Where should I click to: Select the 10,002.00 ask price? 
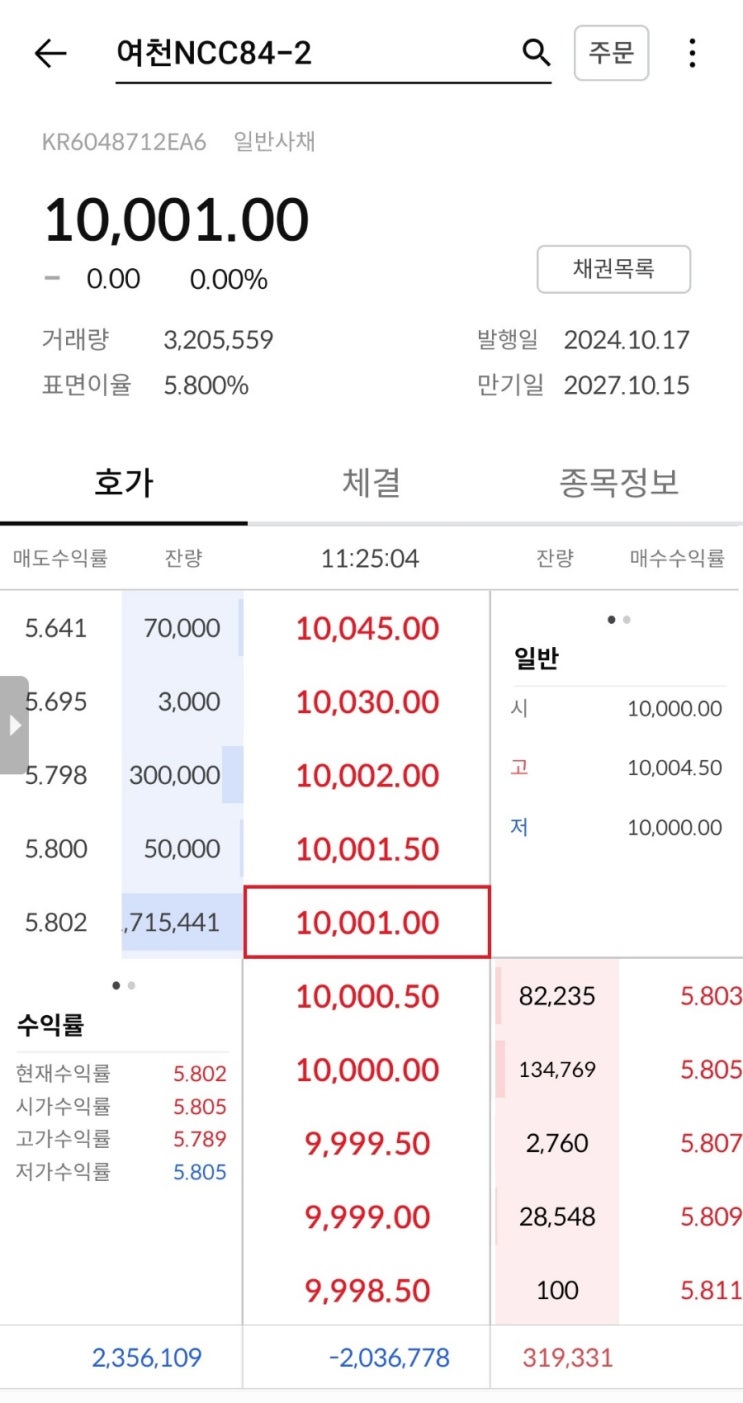[367, 776]
